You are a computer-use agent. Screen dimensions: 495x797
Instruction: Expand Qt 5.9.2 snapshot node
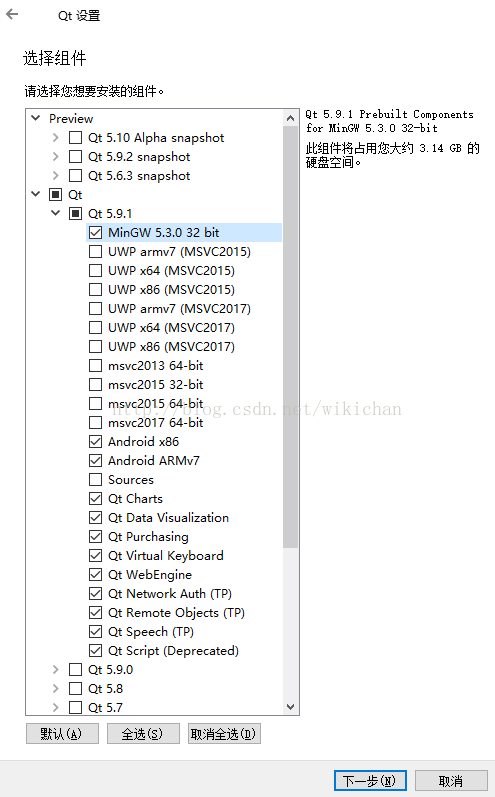click(x=55, y=157)
